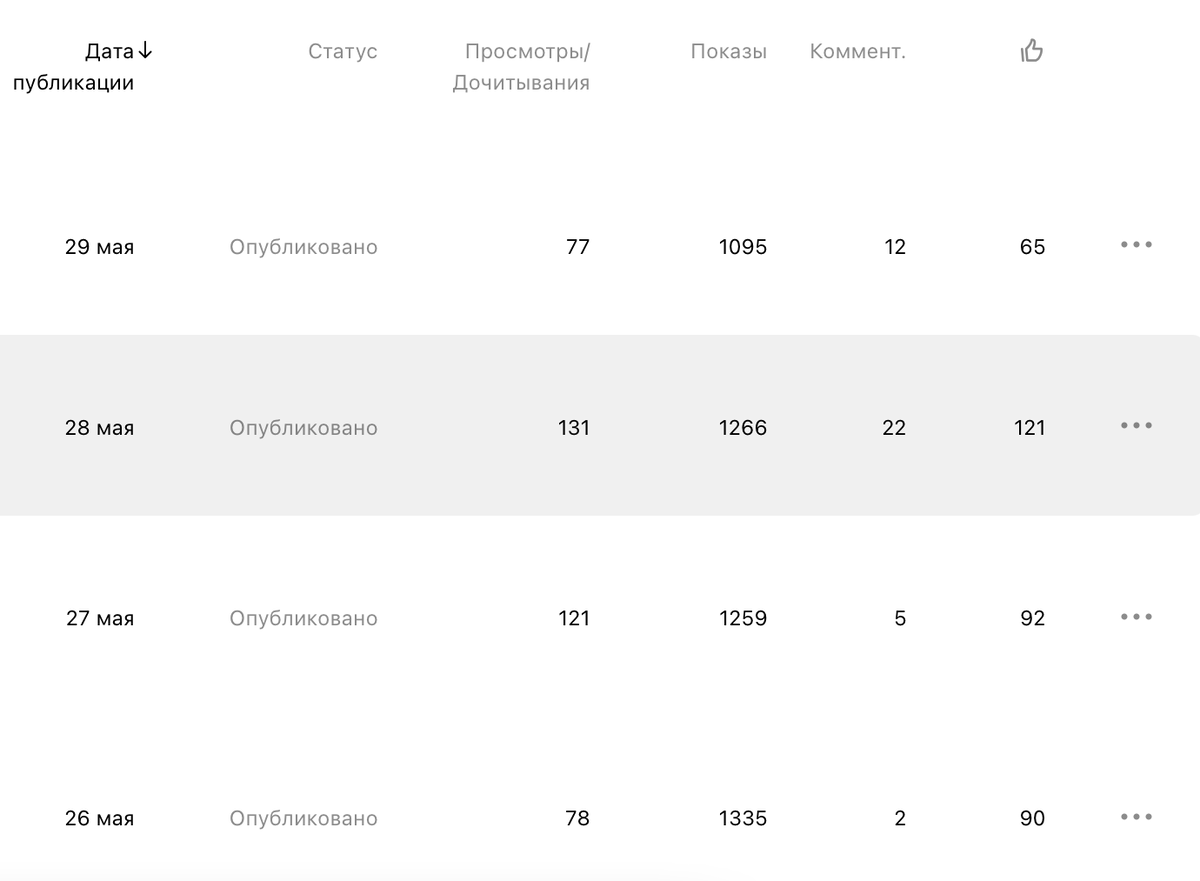
Task: Click the Статус column header
Action: click(x=343, y=52)
